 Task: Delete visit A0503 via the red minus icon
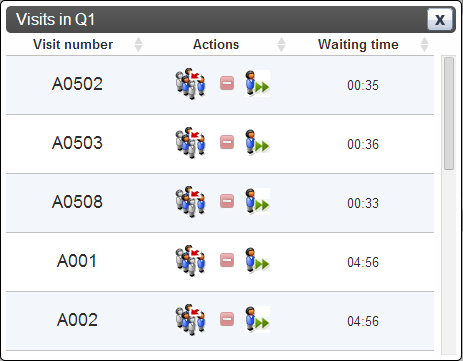coord(227,142)
